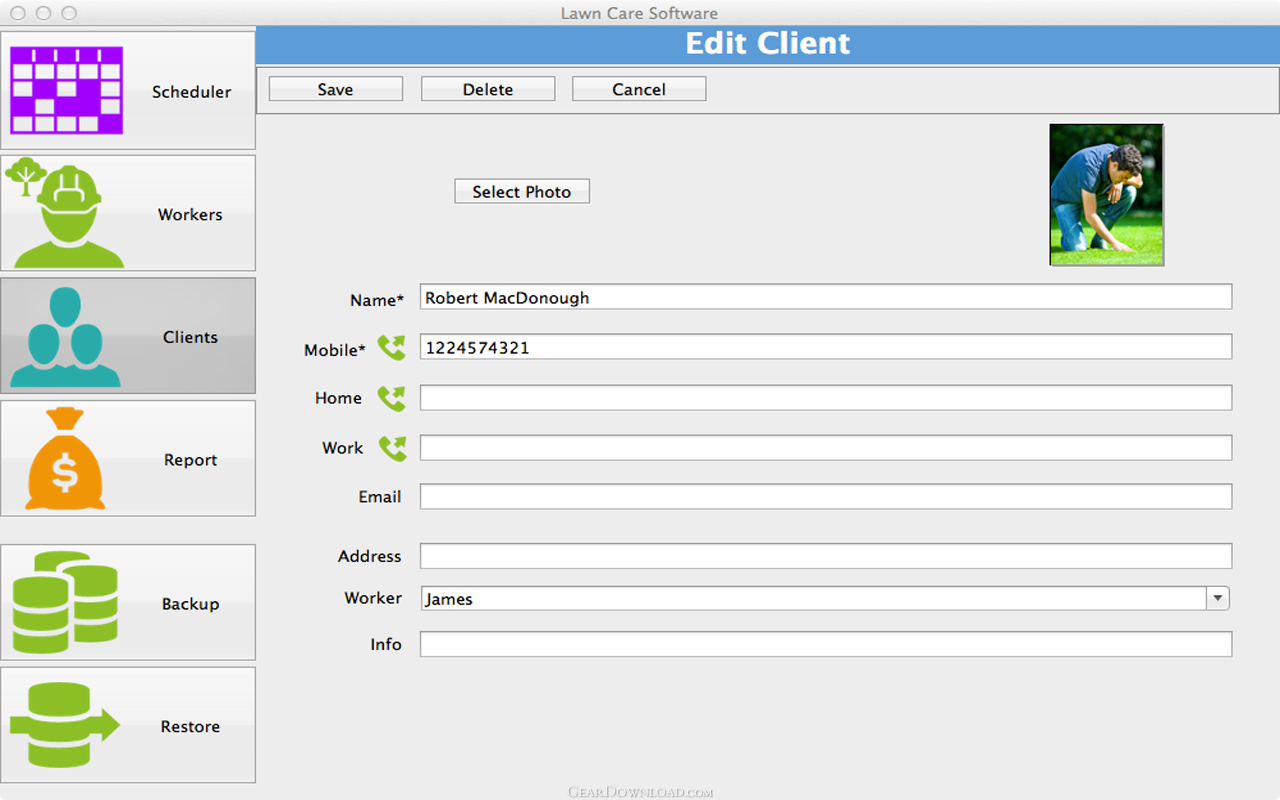
Task: Select the teal Clients people icon
Action: 65,337
